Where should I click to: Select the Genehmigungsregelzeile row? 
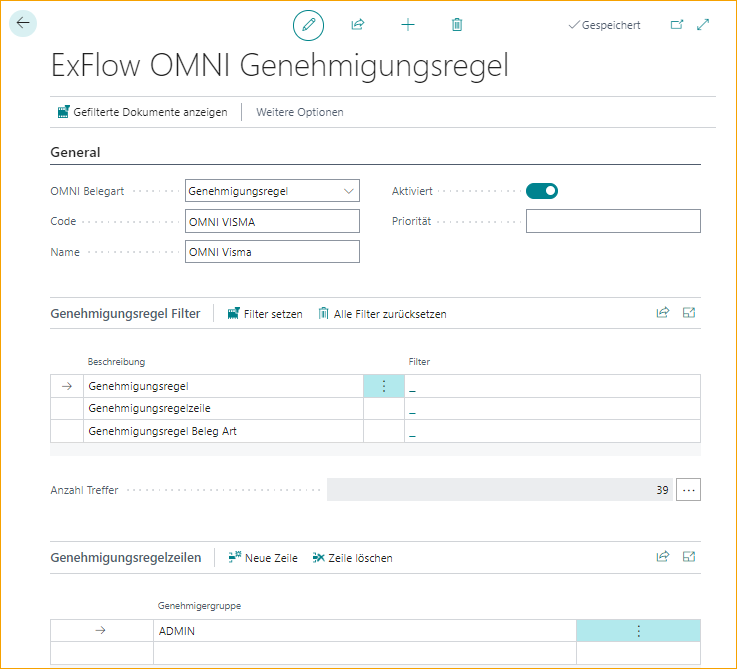point(223,409)
